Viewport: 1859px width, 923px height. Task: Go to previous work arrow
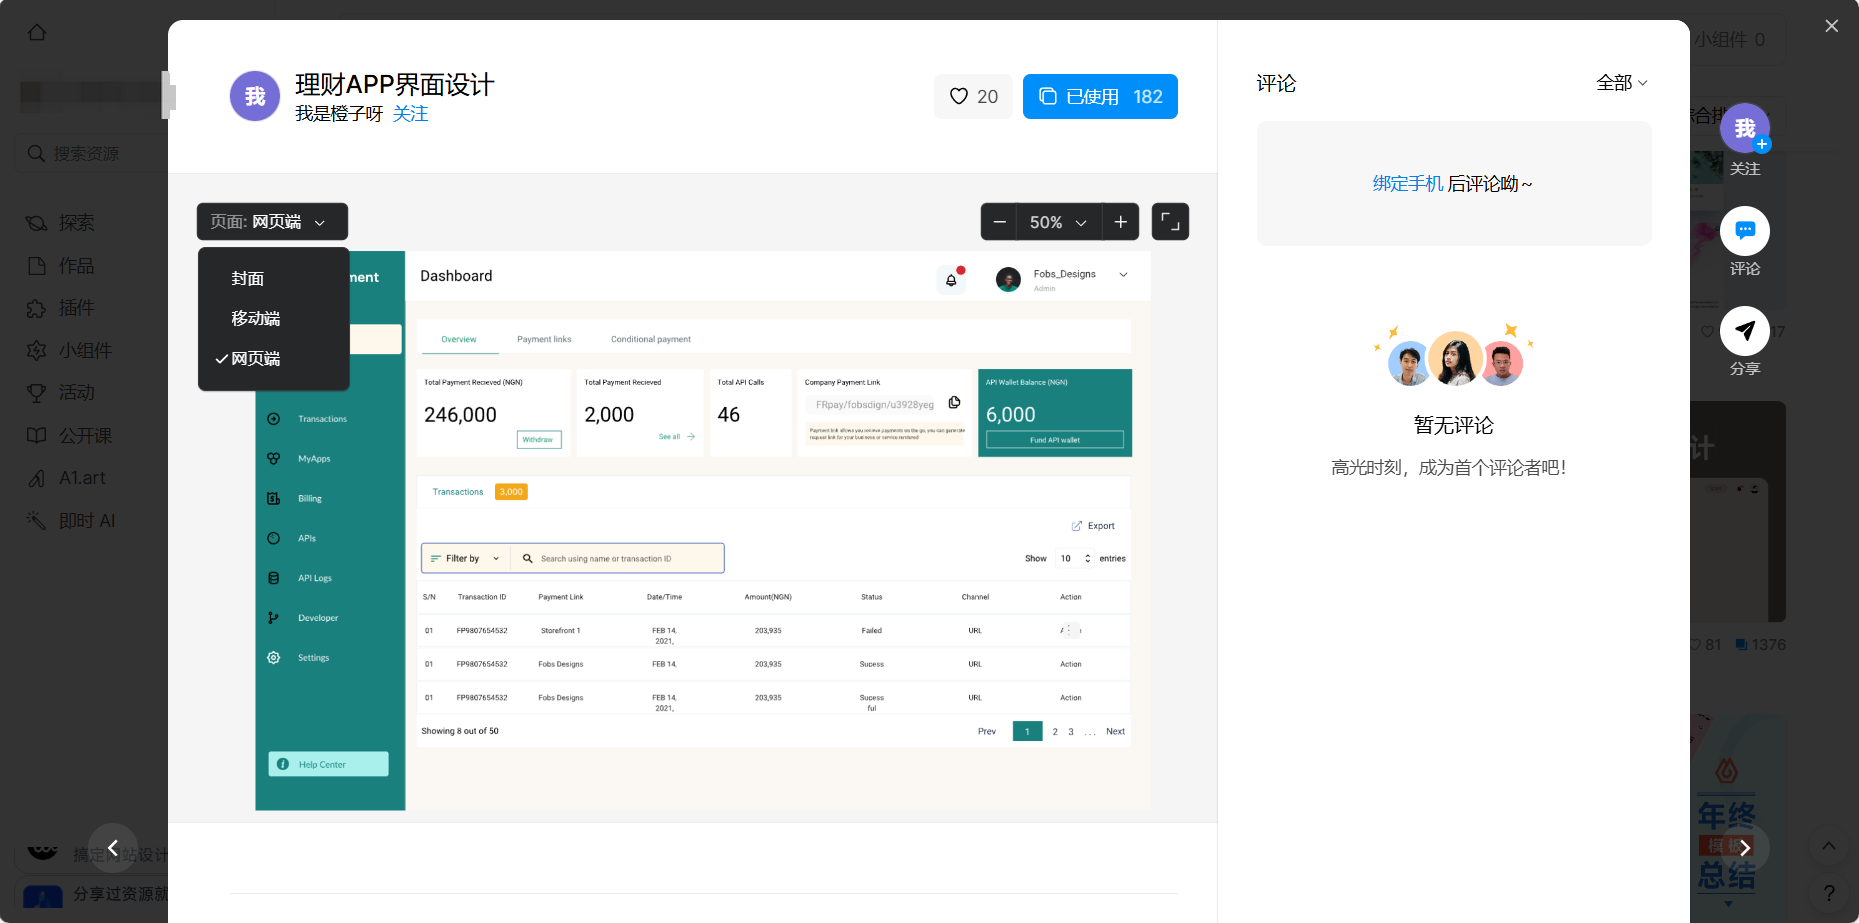coord(113,848)
